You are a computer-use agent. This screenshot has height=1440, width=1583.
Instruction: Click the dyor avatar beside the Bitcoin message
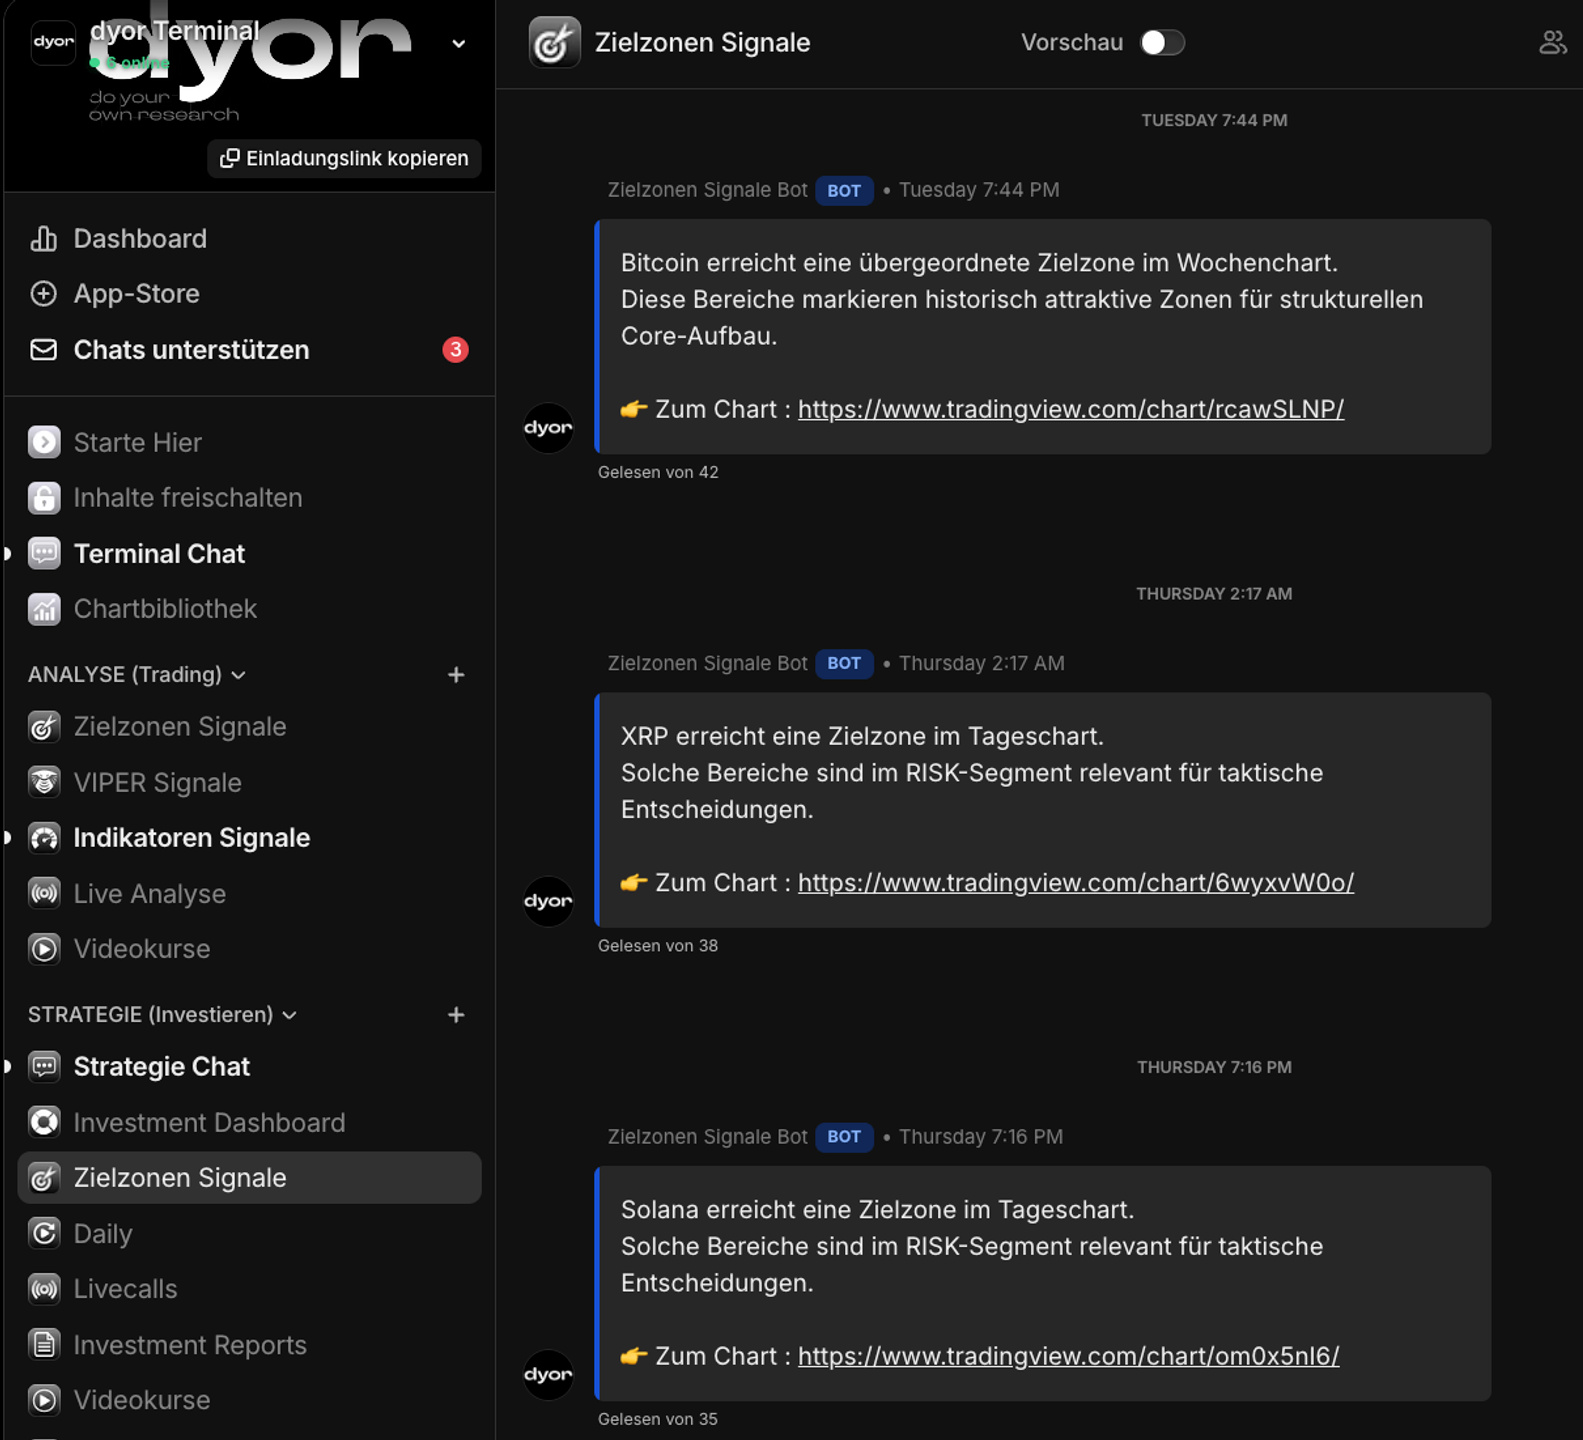point(549,428)
